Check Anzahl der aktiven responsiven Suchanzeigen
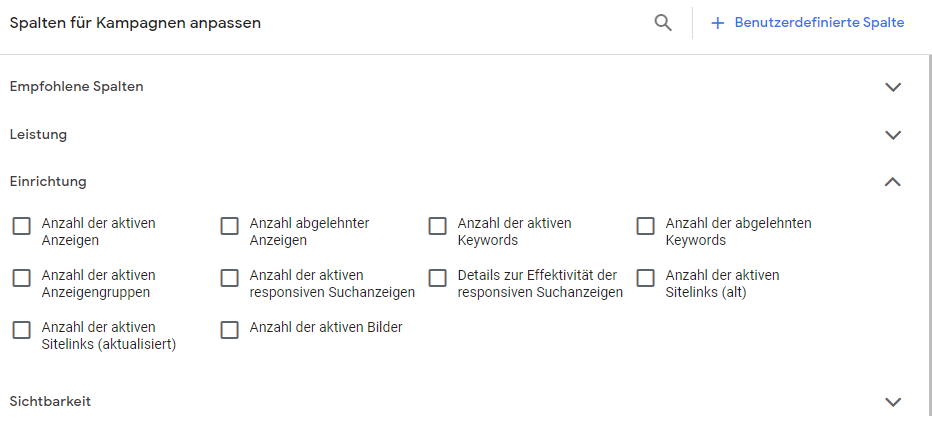 pos(229,278)
